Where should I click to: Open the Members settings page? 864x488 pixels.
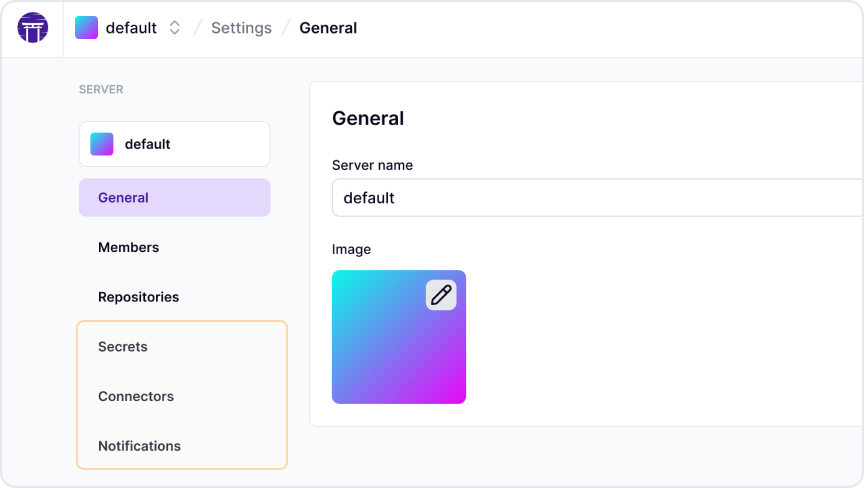tap(128, 247)
